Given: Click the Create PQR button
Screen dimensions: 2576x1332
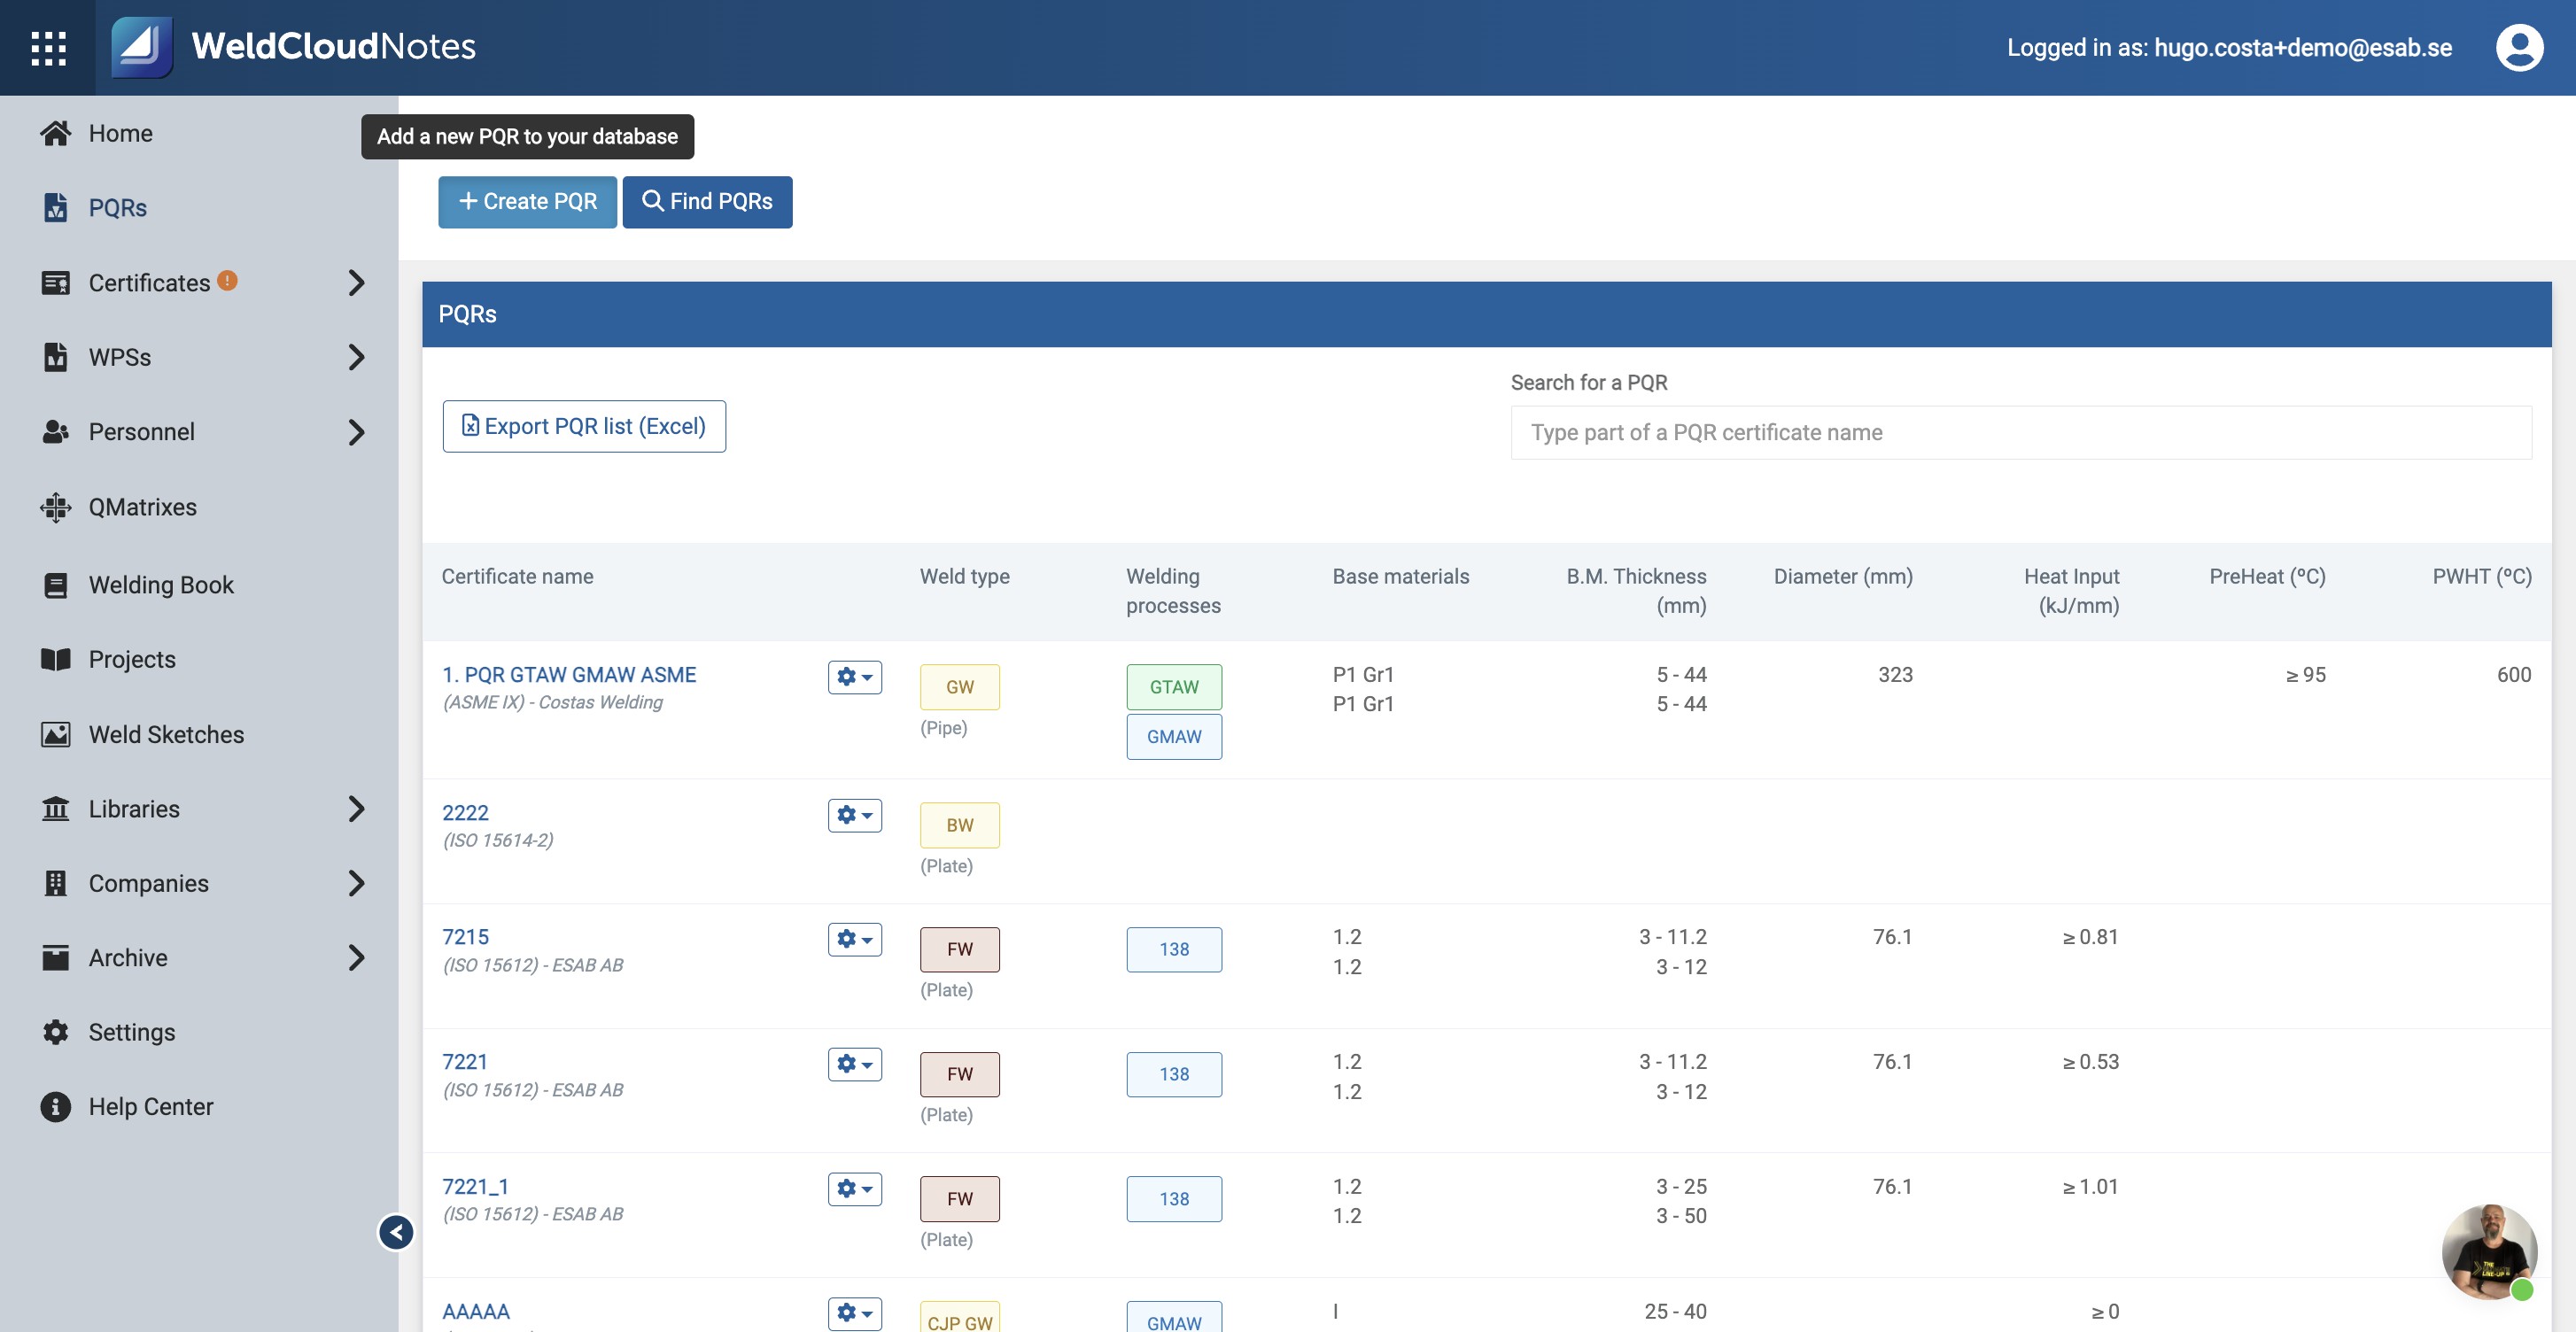Looking at the screenshot, I should pyautogui.click(x=527, y=202).
